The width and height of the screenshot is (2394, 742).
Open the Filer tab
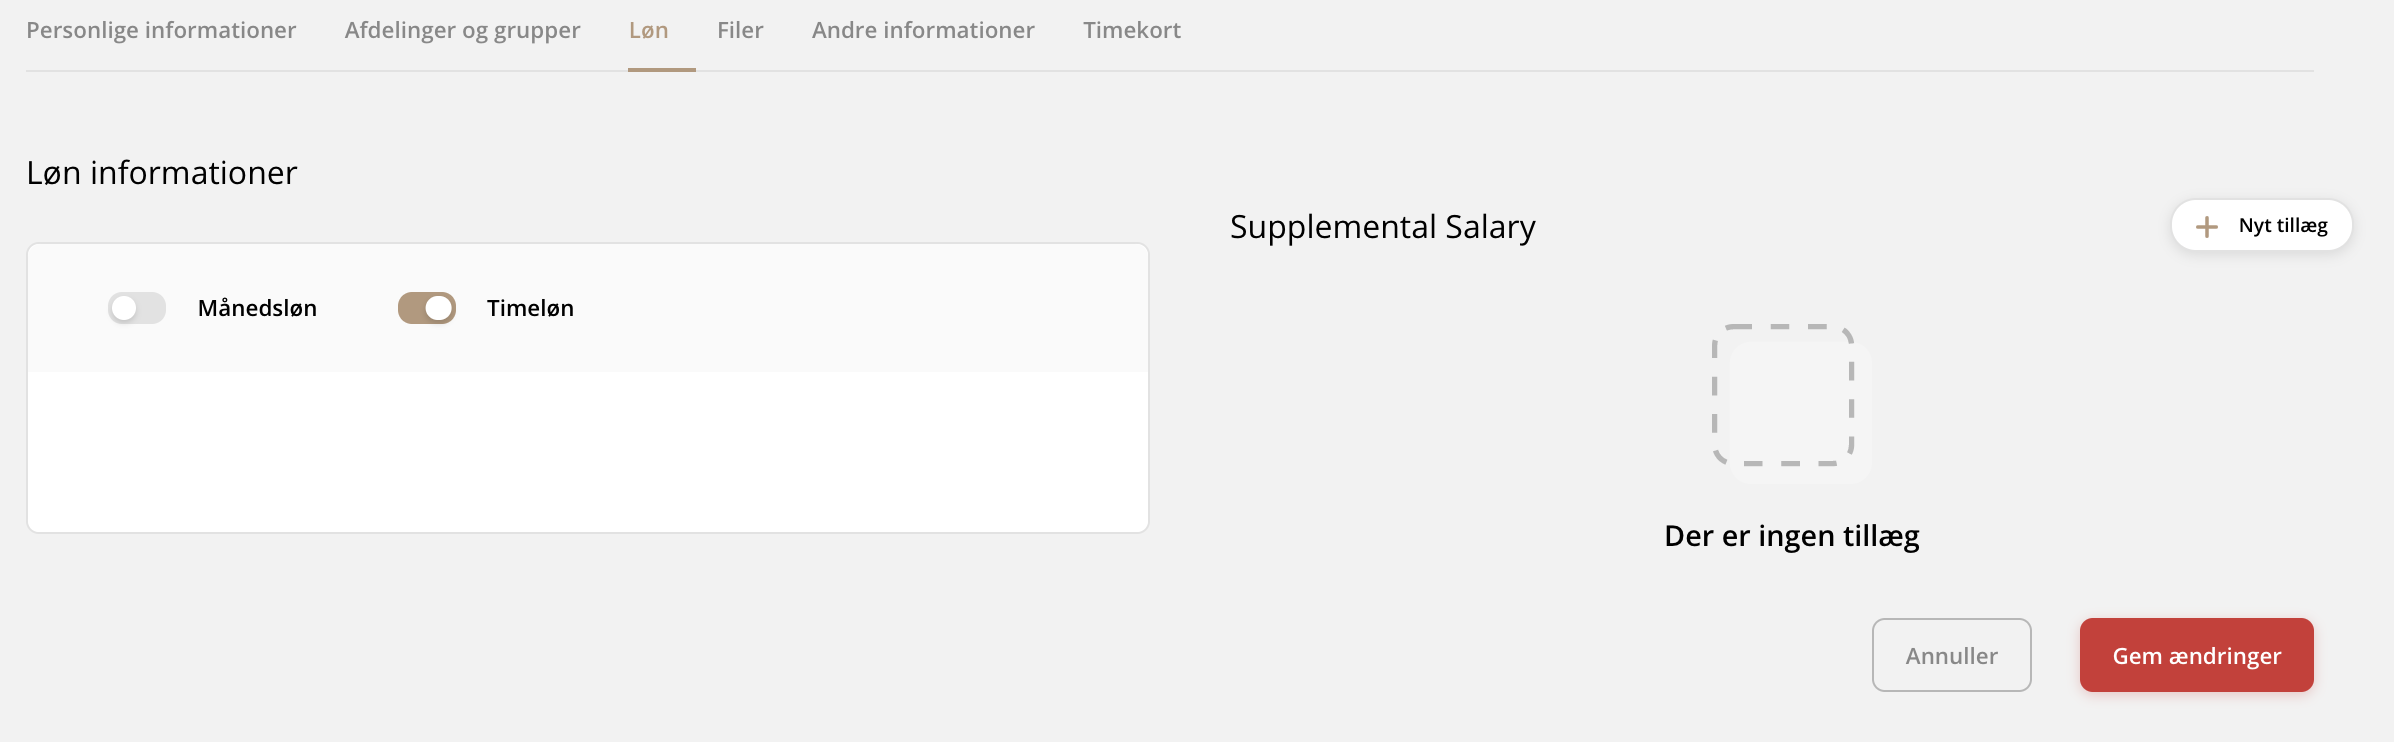pos(740,30)
